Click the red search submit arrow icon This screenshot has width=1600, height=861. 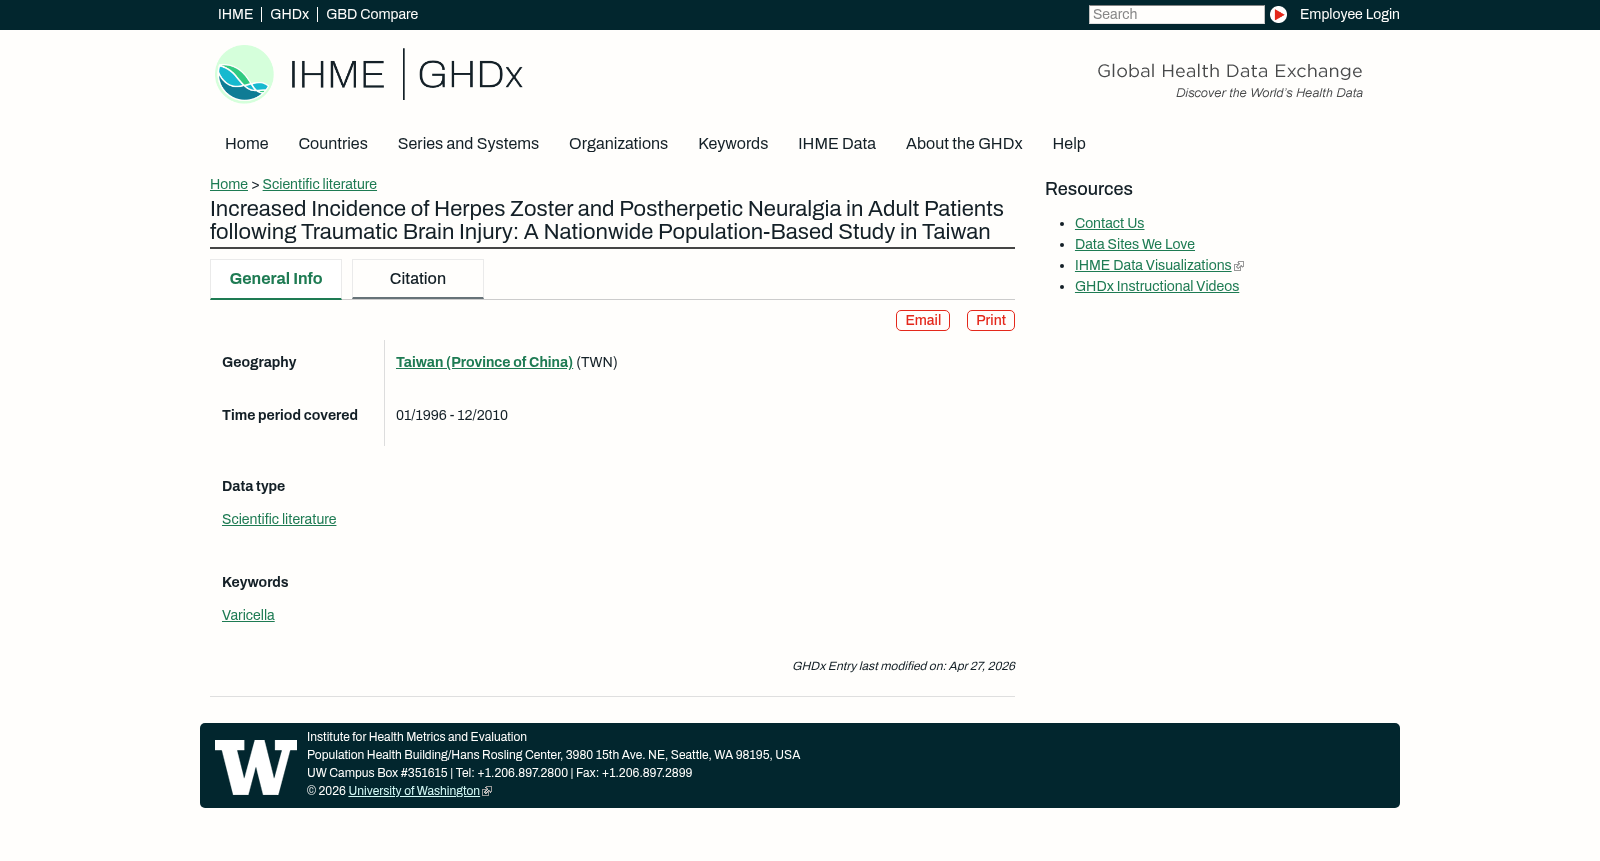(1278, 14)
